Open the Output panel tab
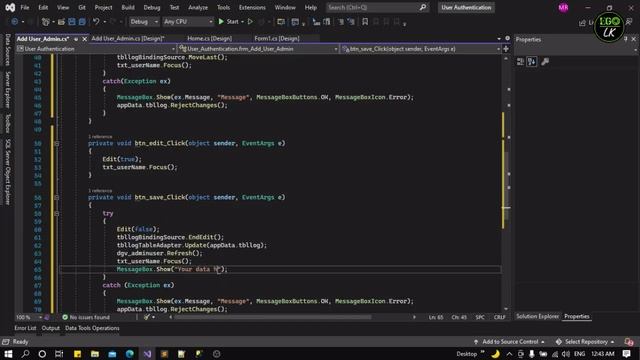The width and height of the screenshot is (640, 360). [x=51, y=328]
